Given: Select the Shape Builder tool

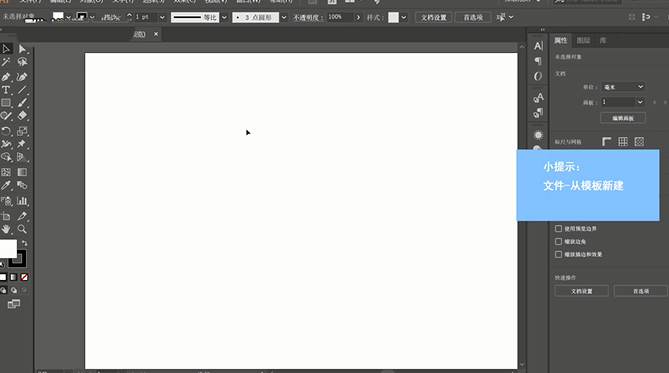Looking at the screenshot, I should [6, 157].
